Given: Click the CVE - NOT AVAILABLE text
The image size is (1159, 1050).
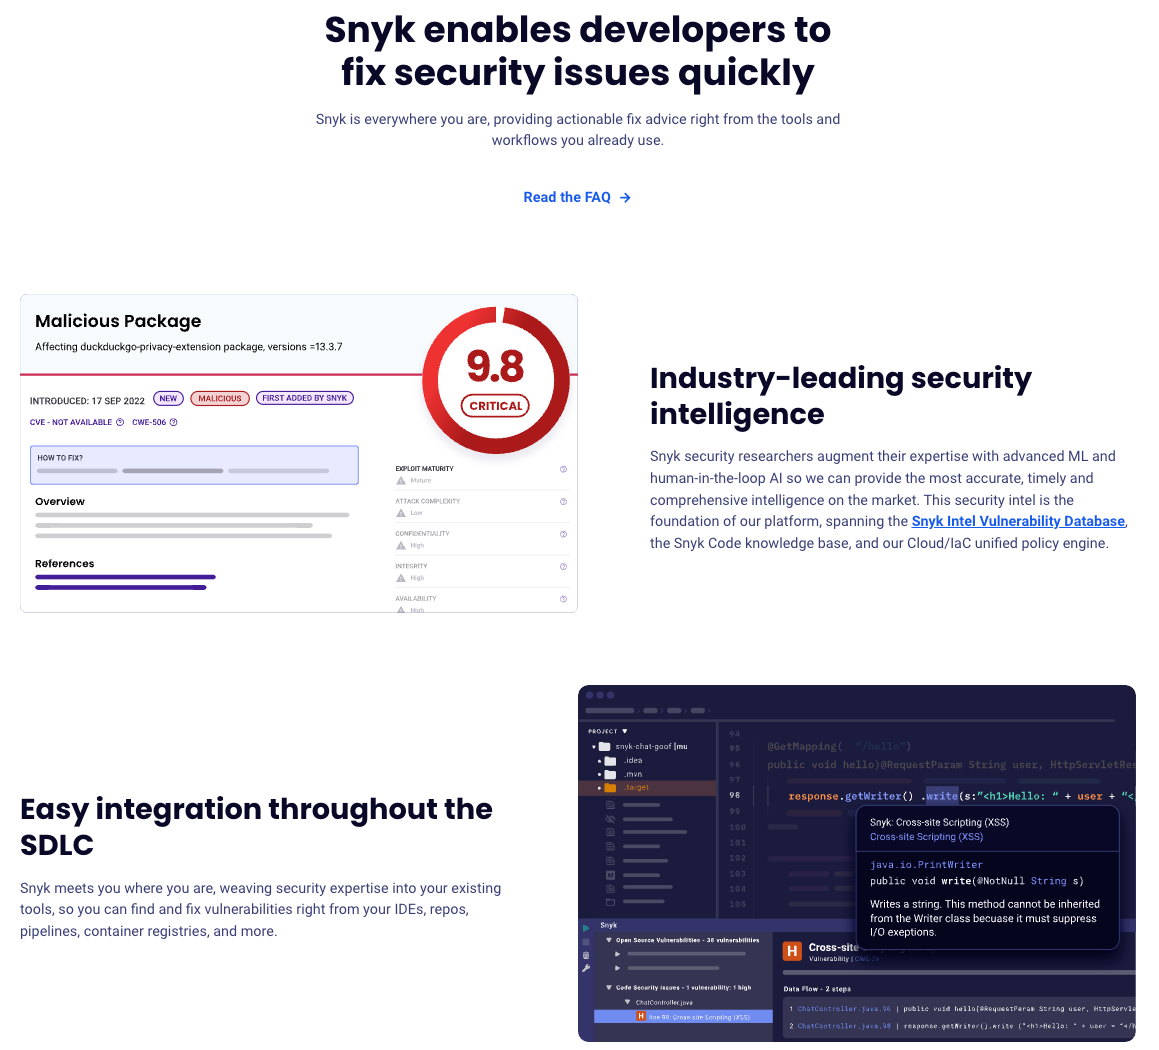Looking at the screenshot, I should (71, 422).
